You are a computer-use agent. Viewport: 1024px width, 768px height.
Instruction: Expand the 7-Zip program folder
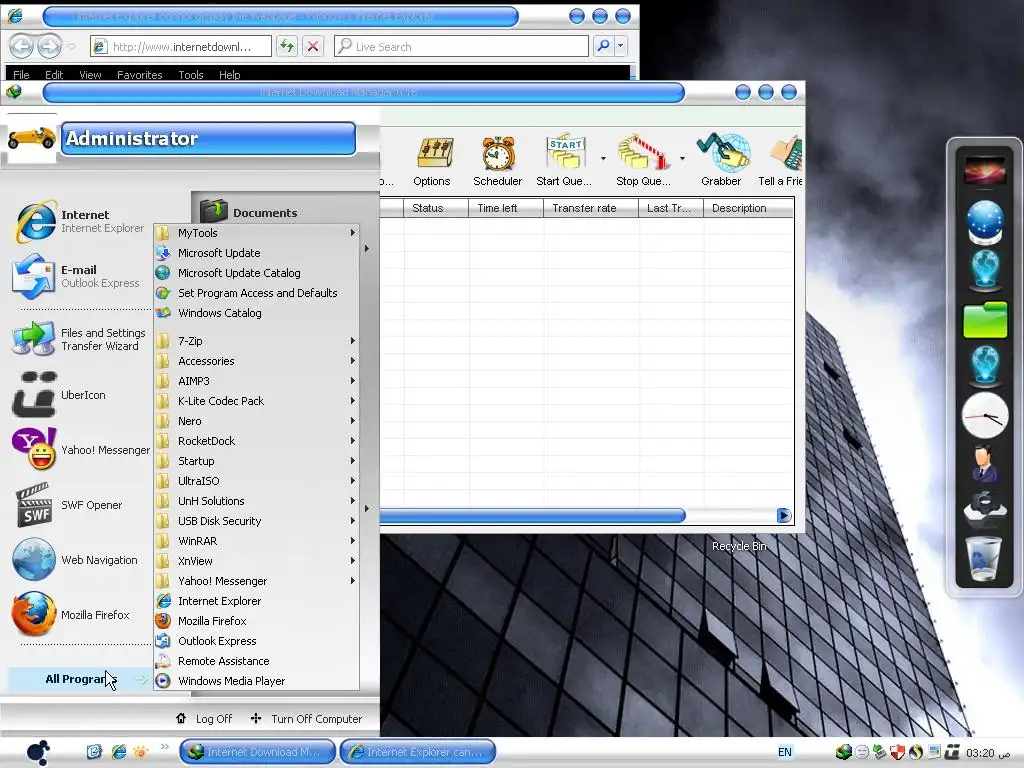257,341
